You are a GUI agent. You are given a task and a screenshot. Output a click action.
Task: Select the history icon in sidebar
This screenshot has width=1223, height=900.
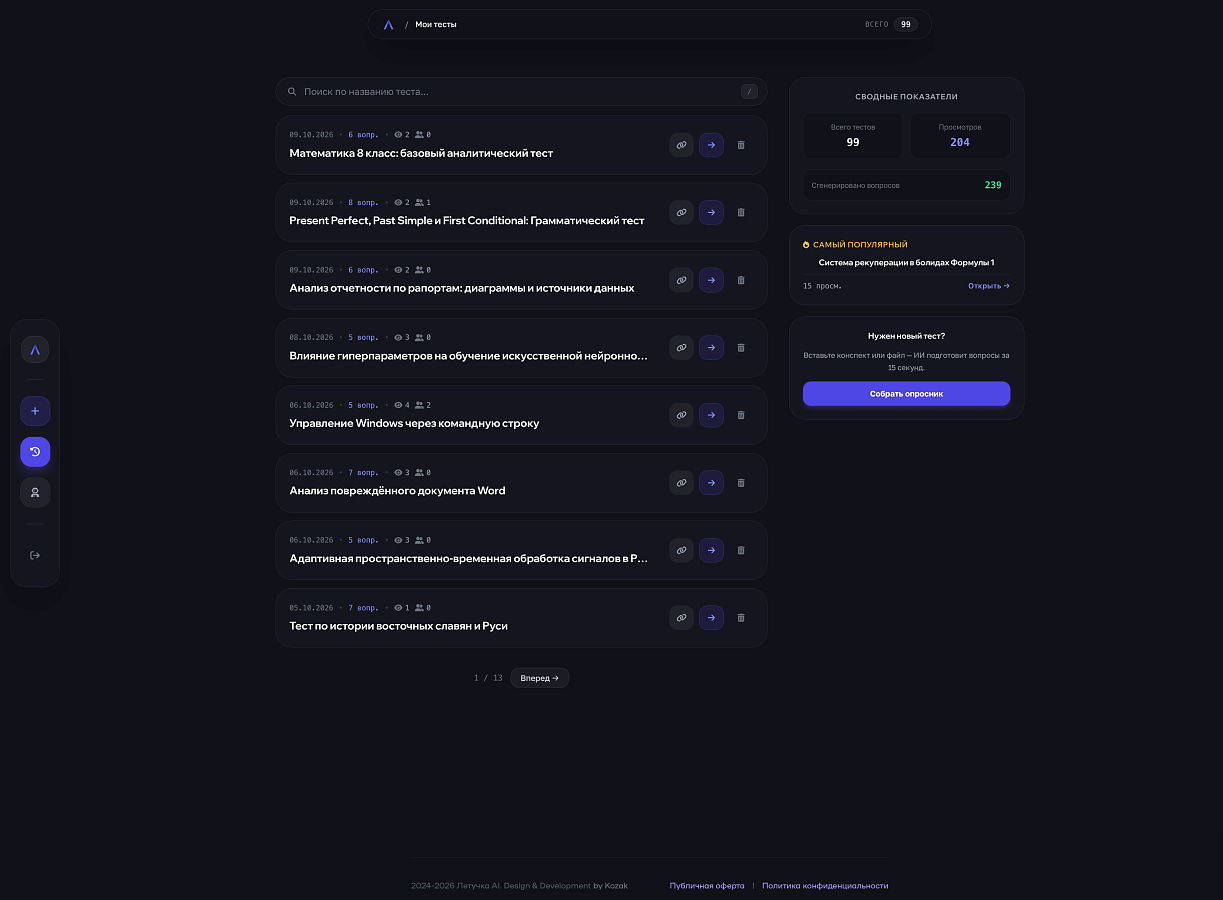[x=35, y=452]
